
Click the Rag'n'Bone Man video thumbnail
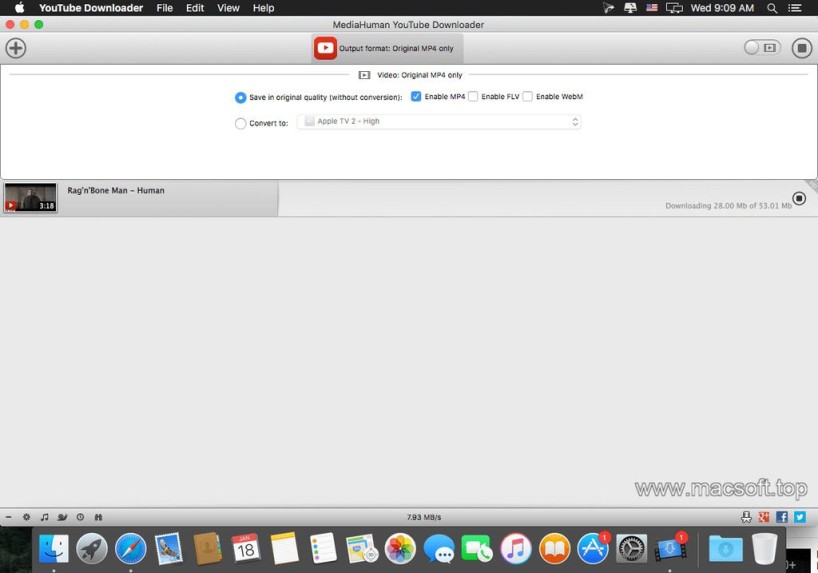30,198
